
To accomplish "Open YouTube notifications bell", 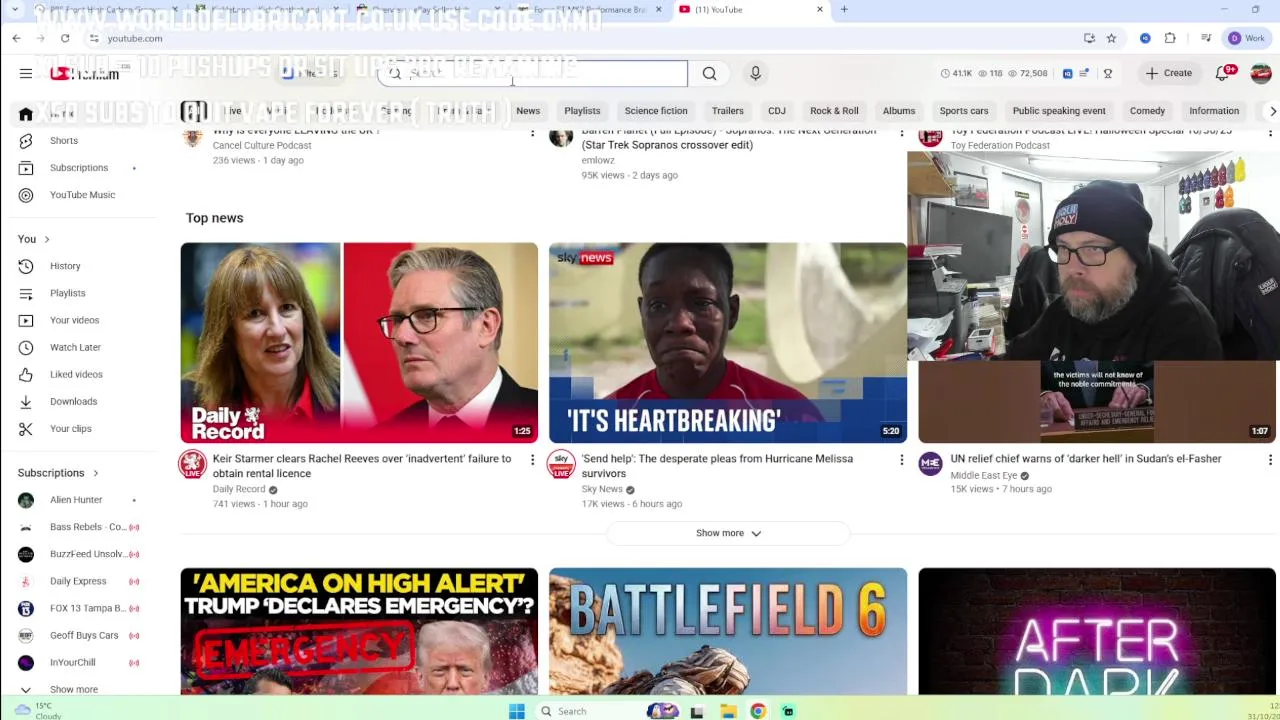I will (1223, 73).
